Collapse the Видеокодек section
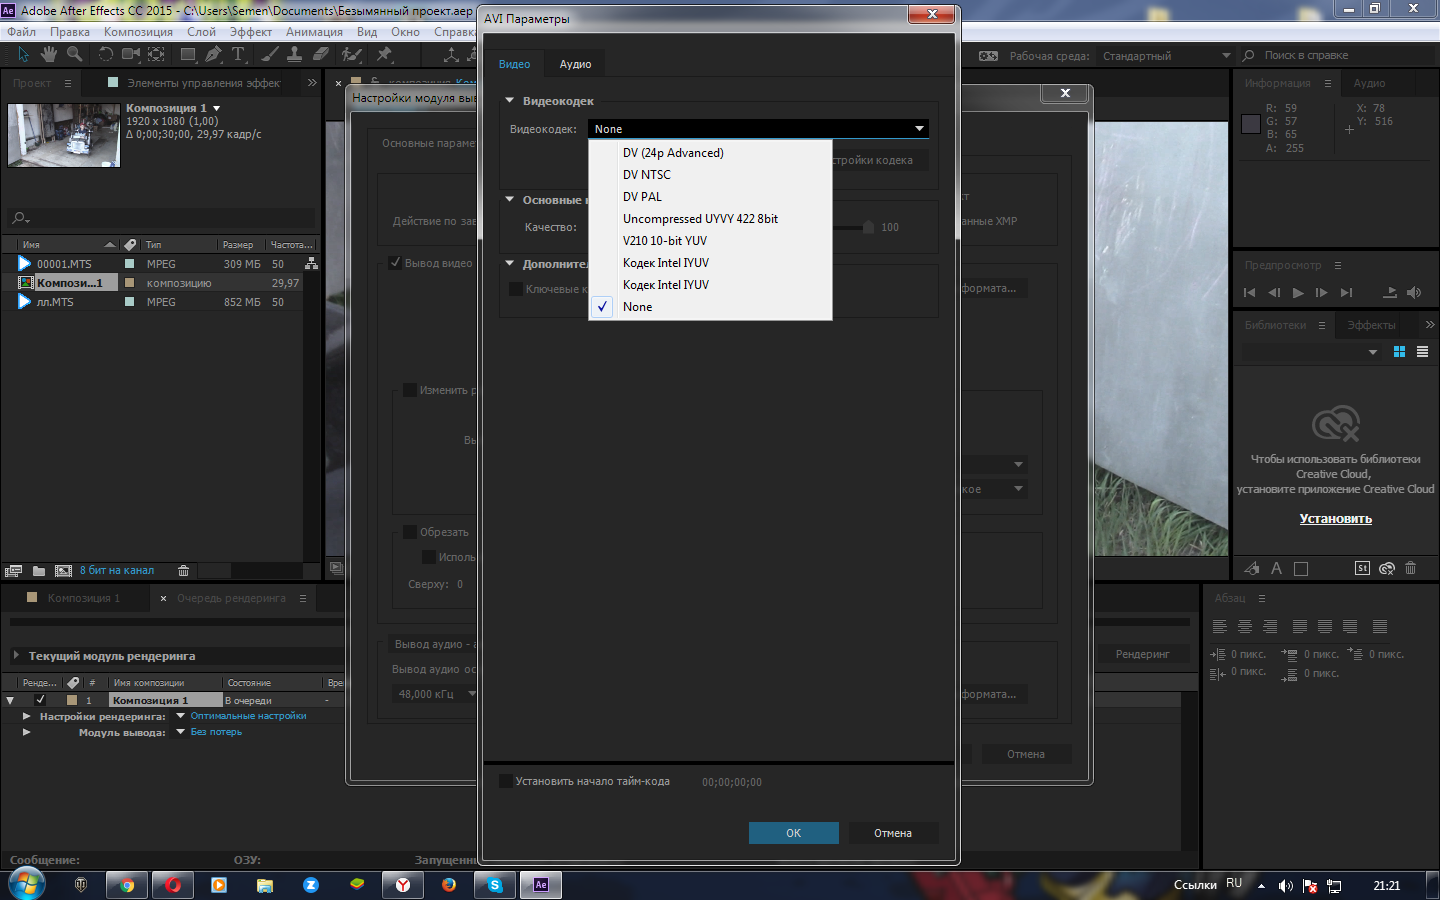The height and width of the screenshot is (900, 1440). click(x=510, y=101)
